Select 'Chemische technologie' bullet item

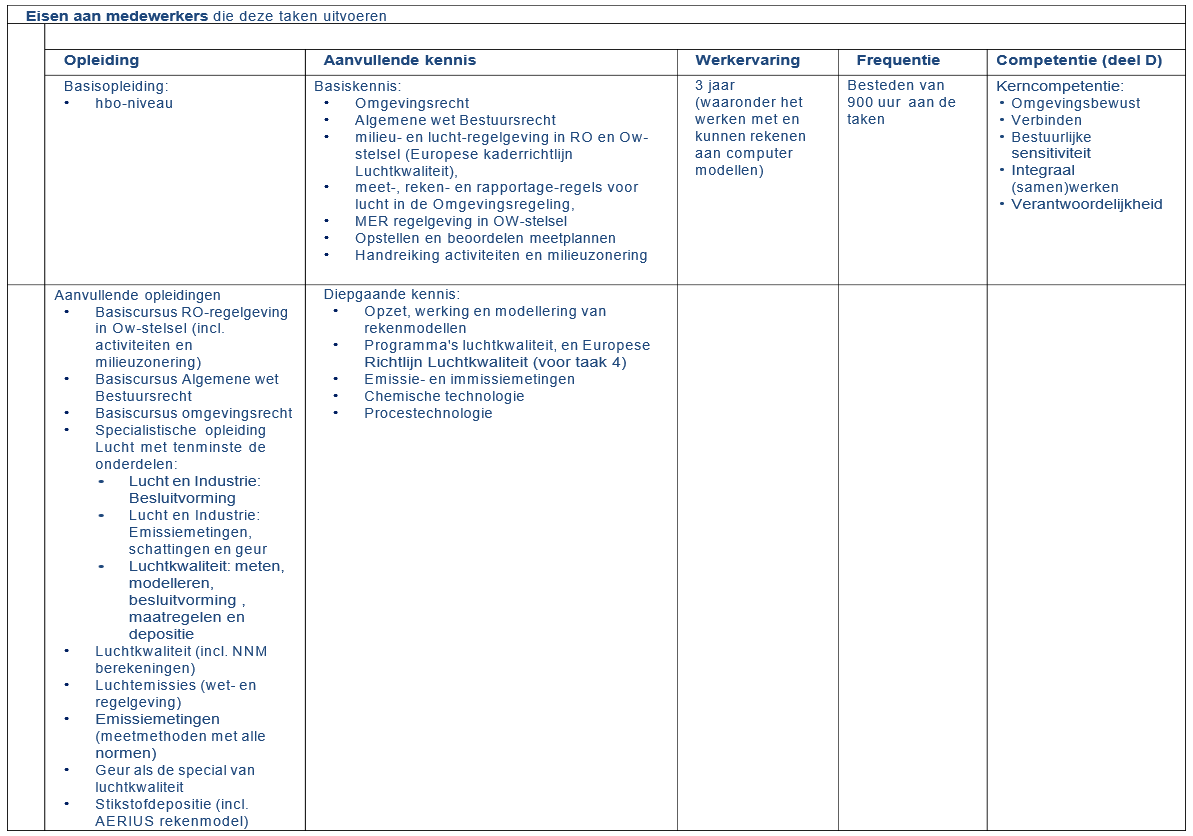pyautogui.click(x=444, y=396)
